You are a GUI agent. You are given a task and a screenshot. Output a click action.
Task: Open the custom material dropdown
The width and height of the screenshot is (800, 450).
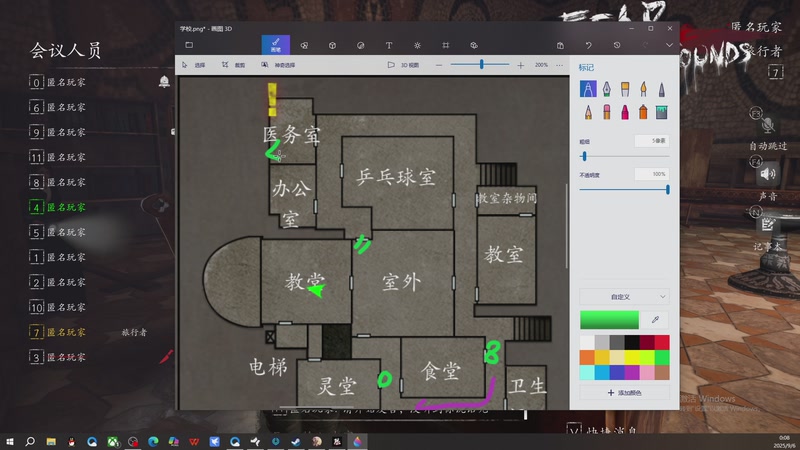(x=624, y=296)
